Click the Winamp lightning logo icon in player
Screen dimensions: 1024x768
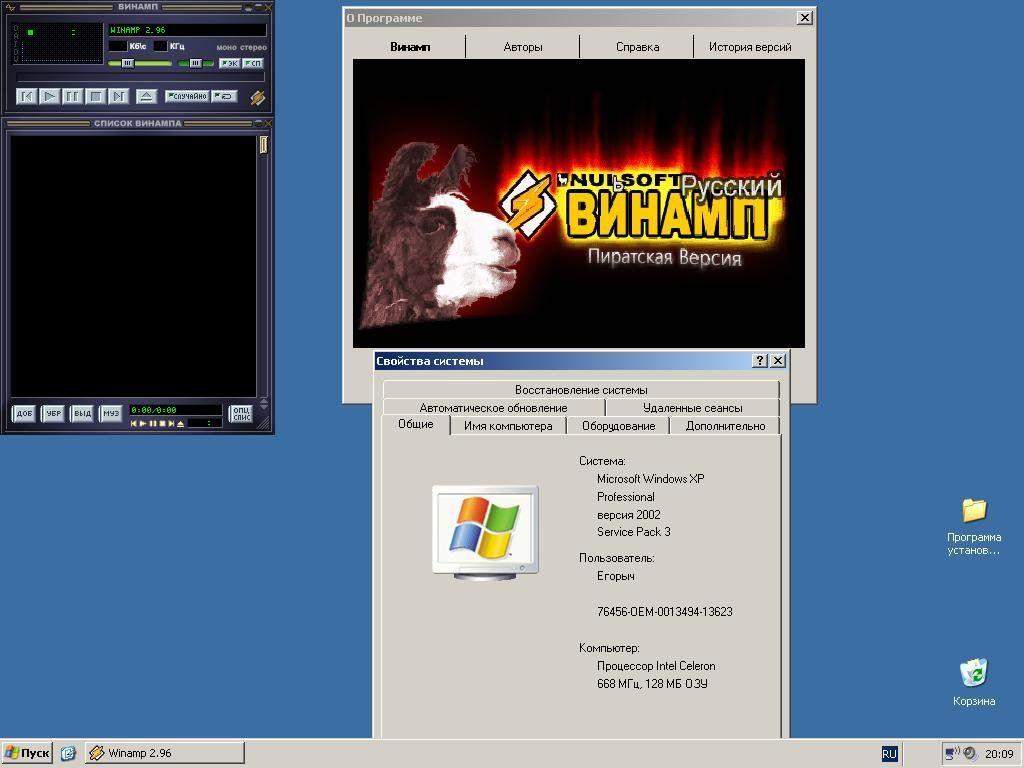pos(257,97)
